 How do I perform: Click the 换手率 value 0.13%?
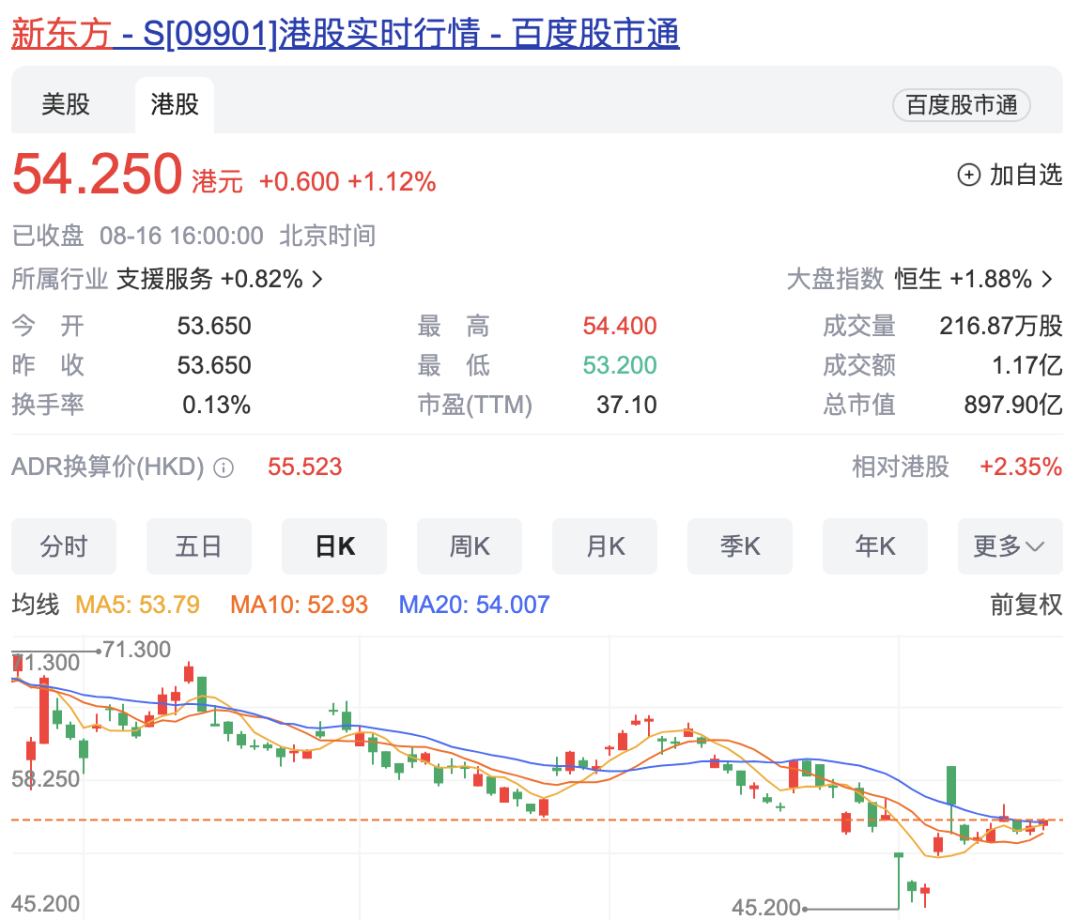click(x=216, y=404)
